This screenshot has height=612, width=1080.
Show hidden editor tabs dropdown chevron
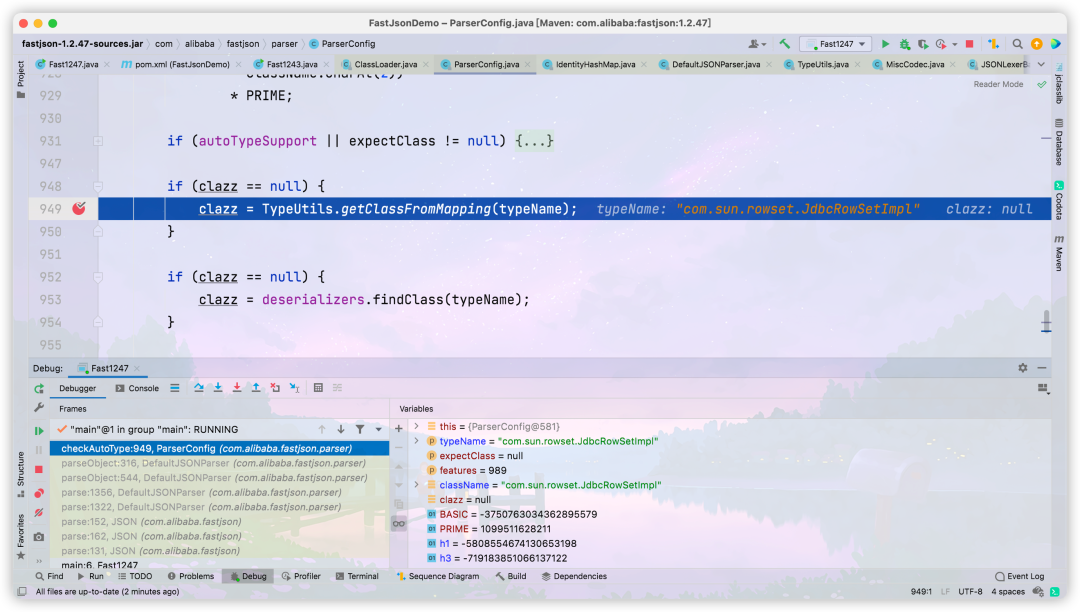click(x=1041, y=64)
